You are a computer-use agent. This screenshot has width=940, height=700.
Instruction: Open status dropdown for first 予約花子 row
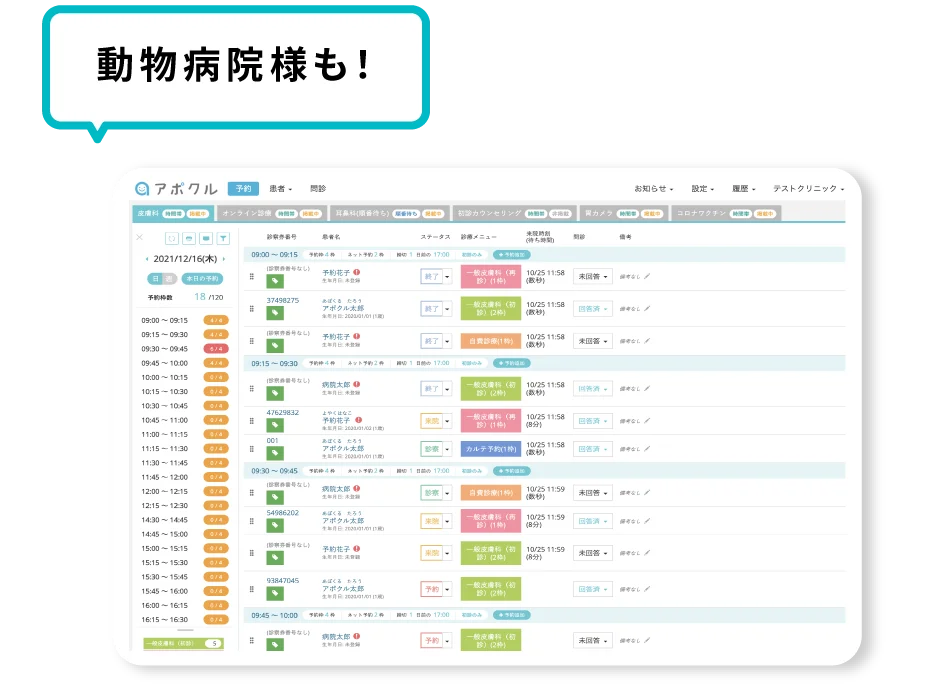coord(447,277)
